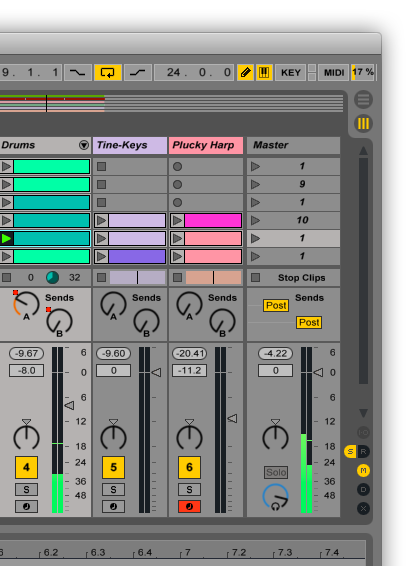This screenshot has height=566, width=414.
Task: Click the CPU load meter 17 %
Action: coord(363,73)
